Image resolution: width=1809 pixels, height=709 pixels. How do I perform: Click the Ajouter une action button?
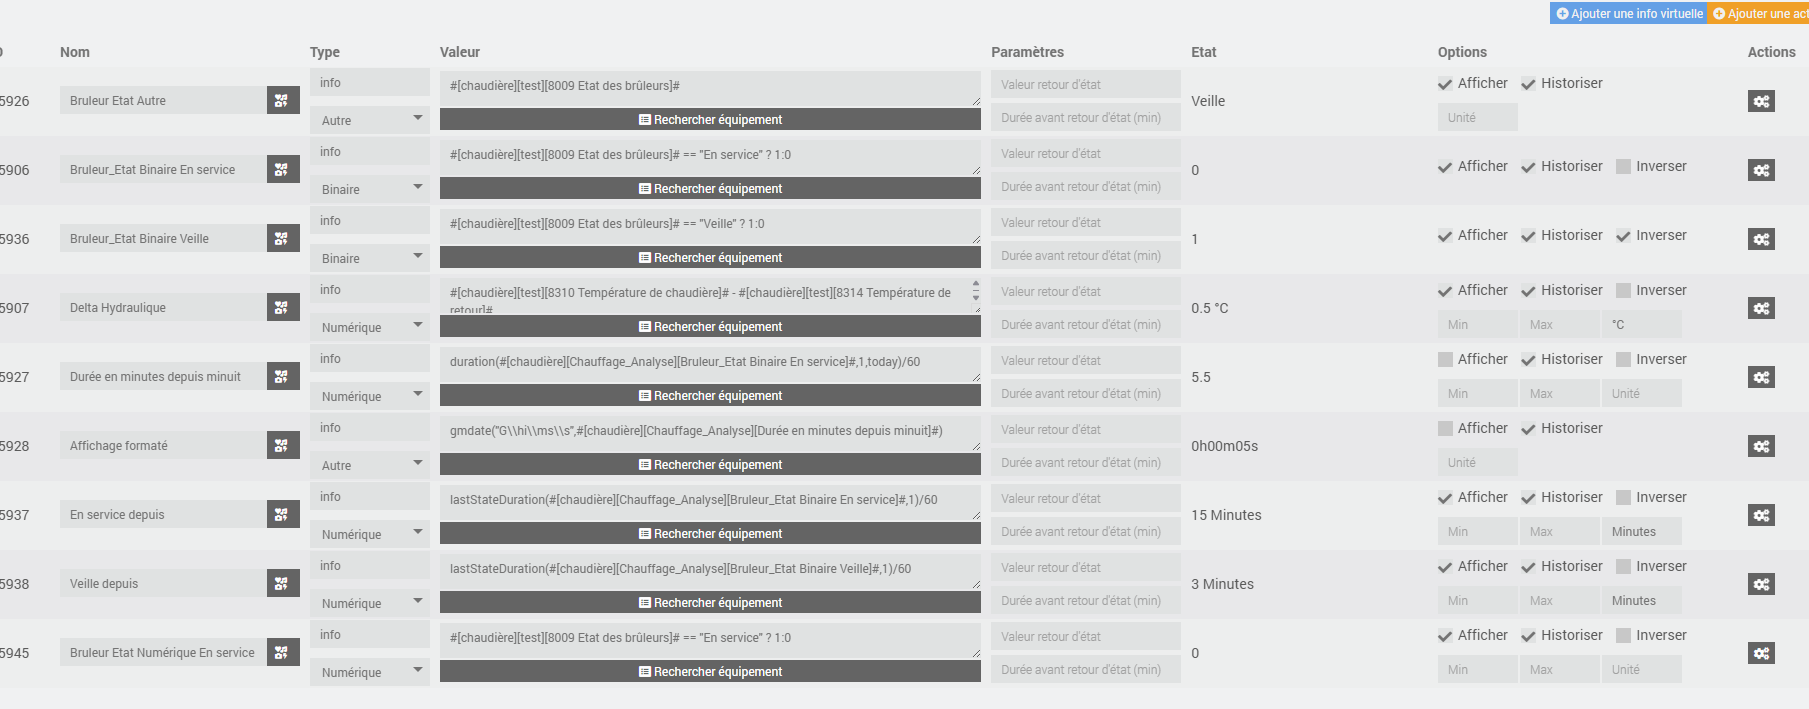click(x=1760, y=13)
